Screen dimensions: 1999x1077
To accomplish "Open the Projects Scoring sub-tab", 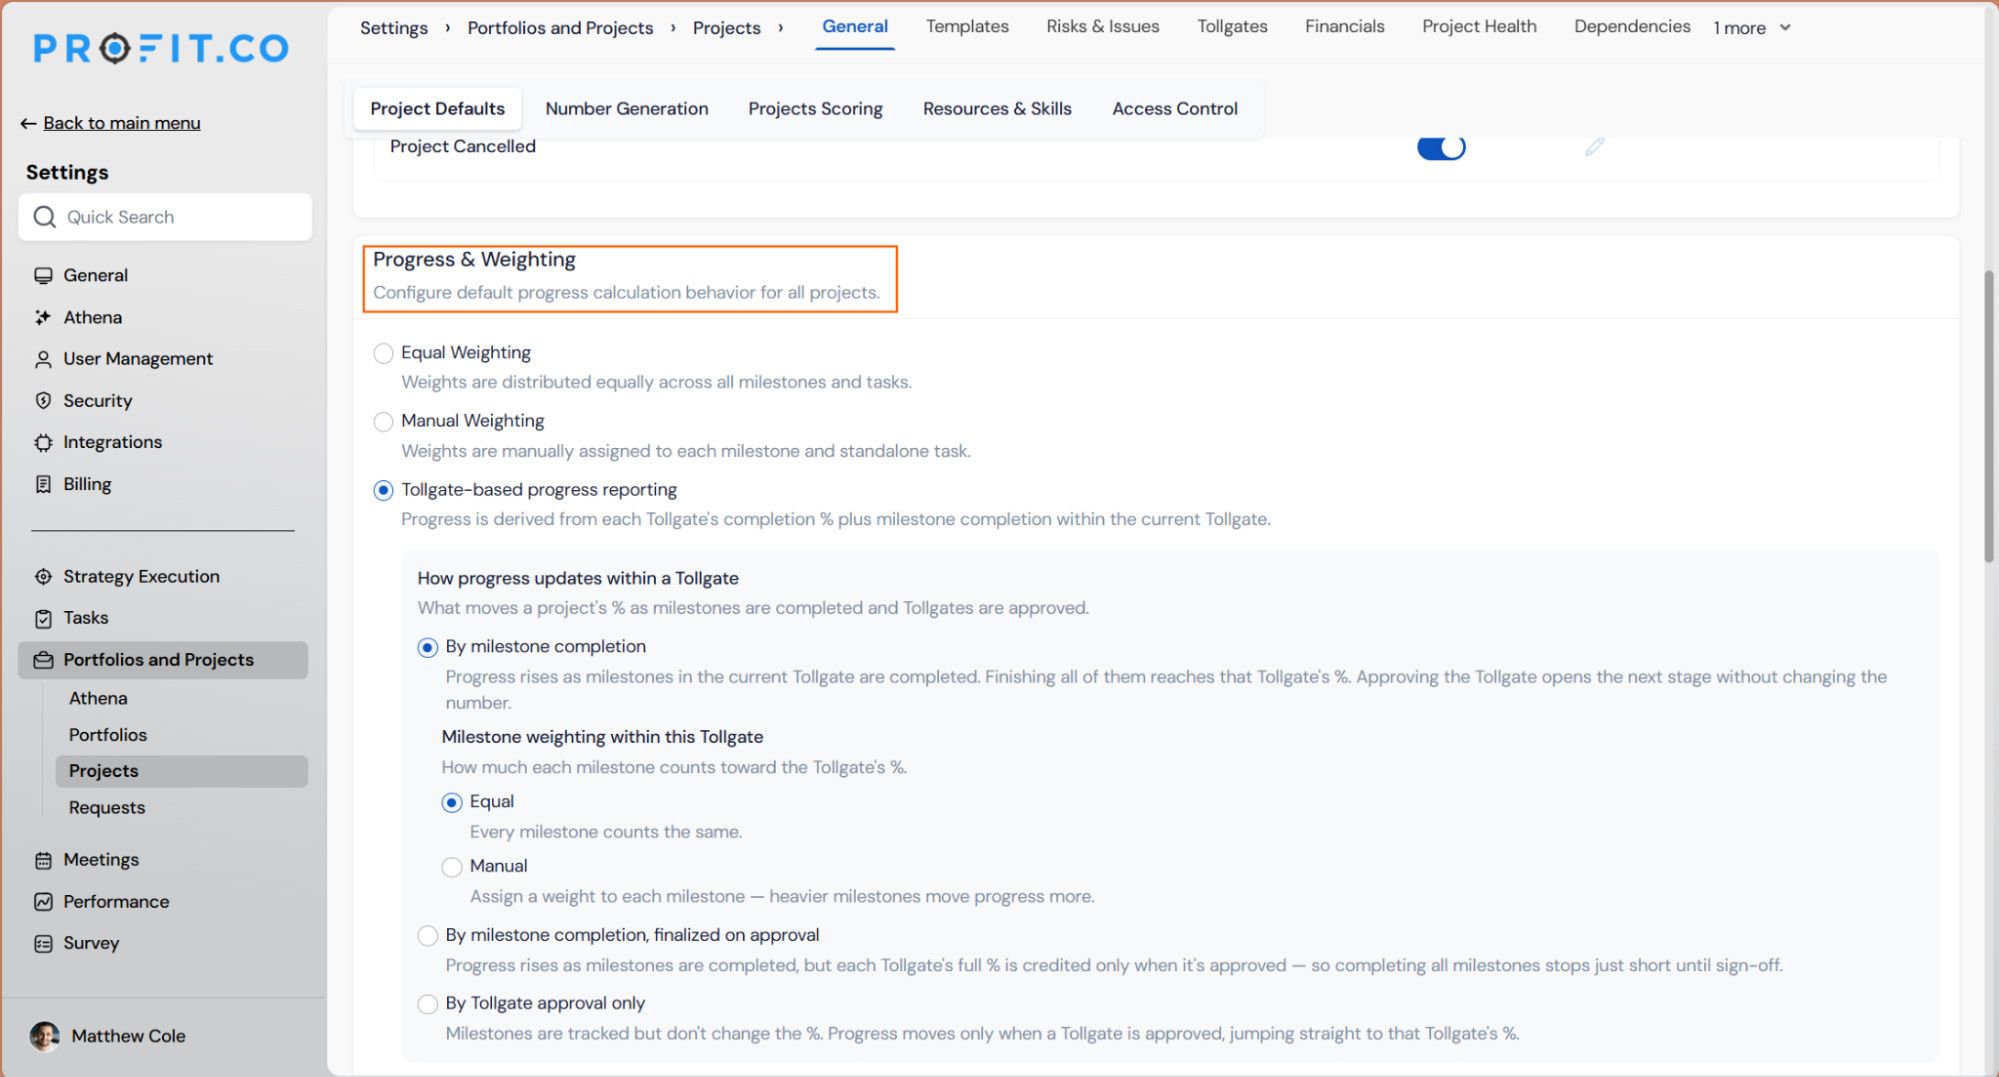I will [815, 109].
